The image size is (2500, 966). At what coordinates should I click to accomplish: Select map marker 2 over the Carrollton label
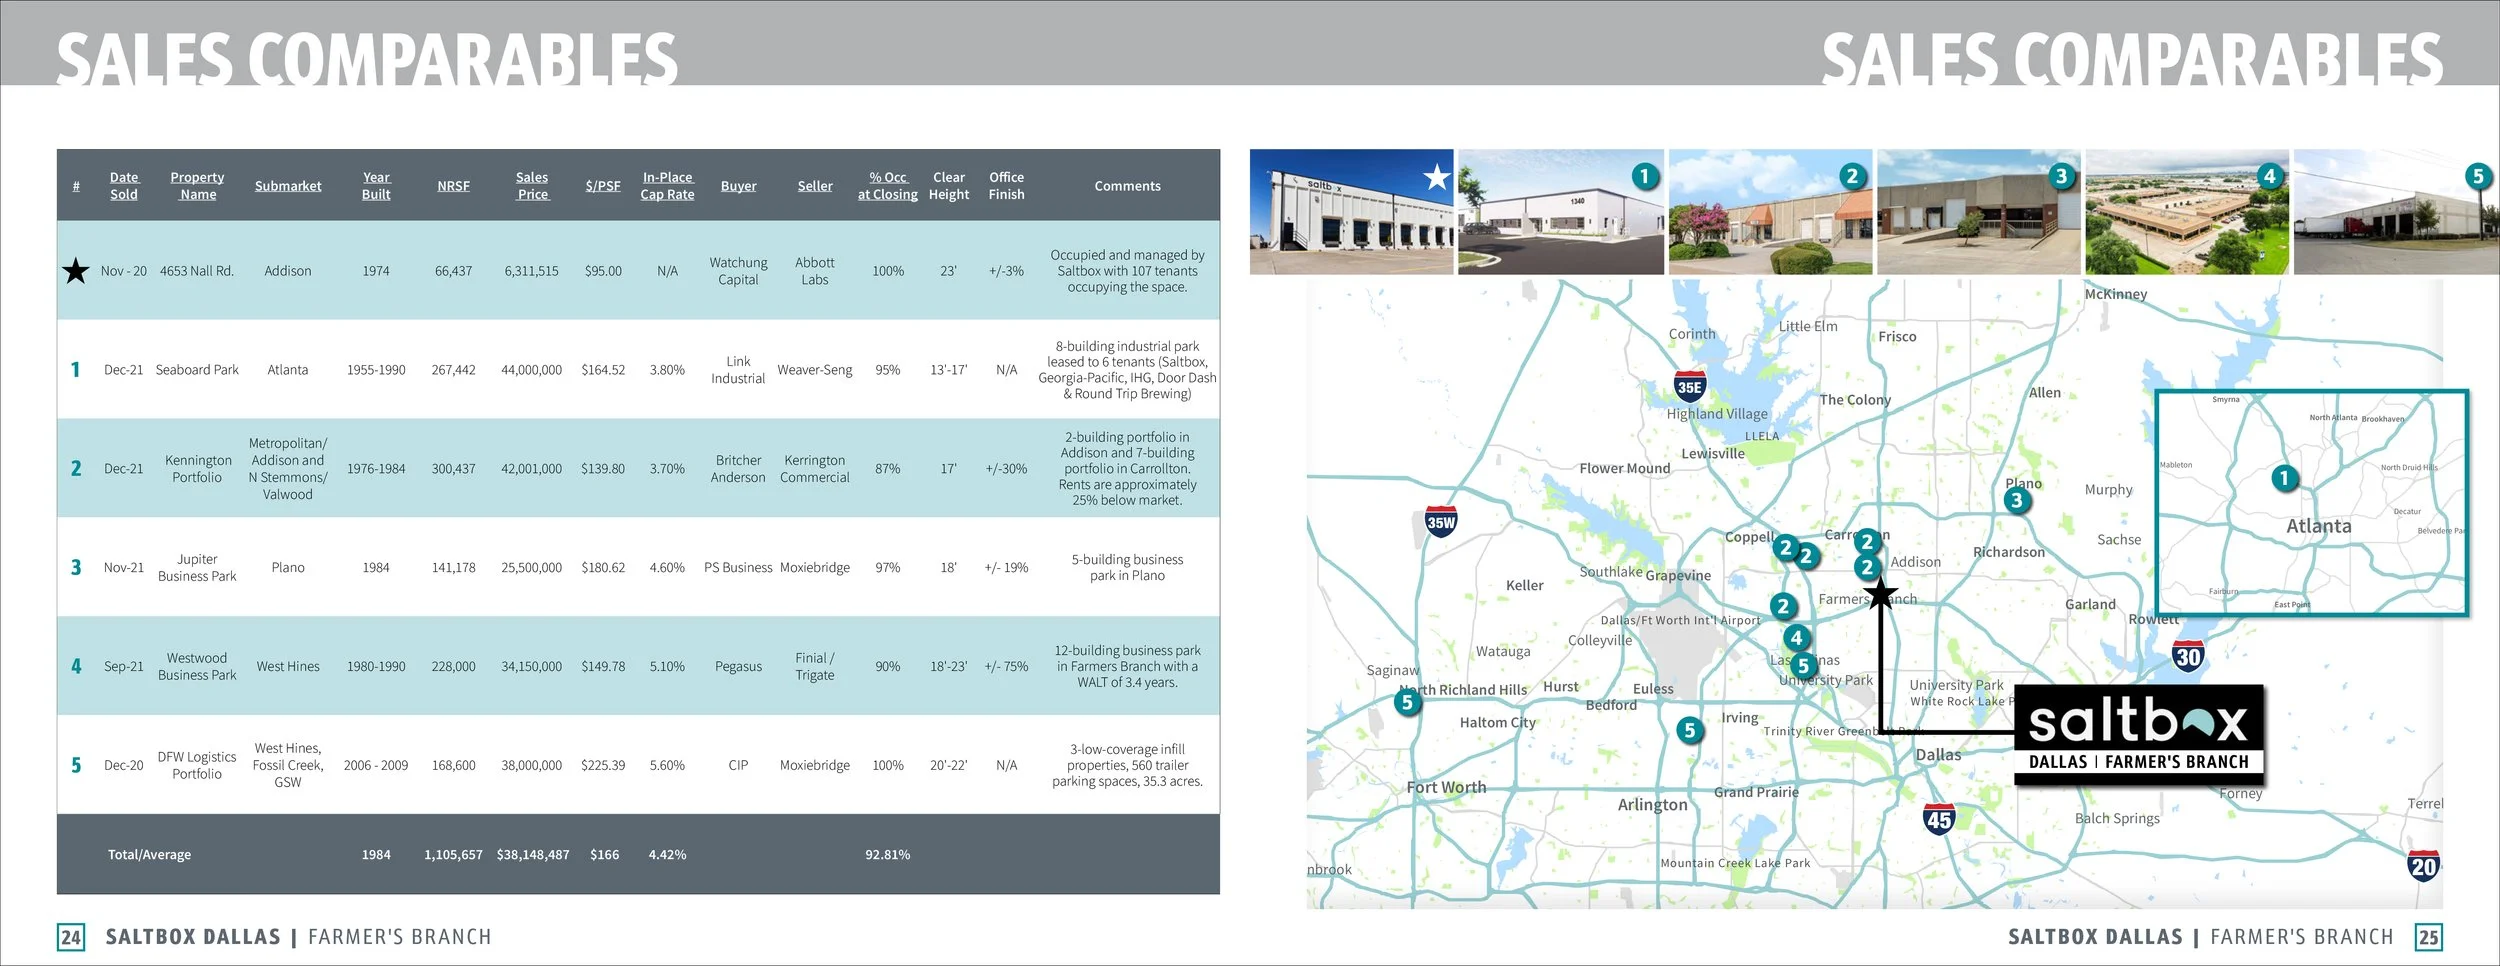click(x=1867, y=542)
